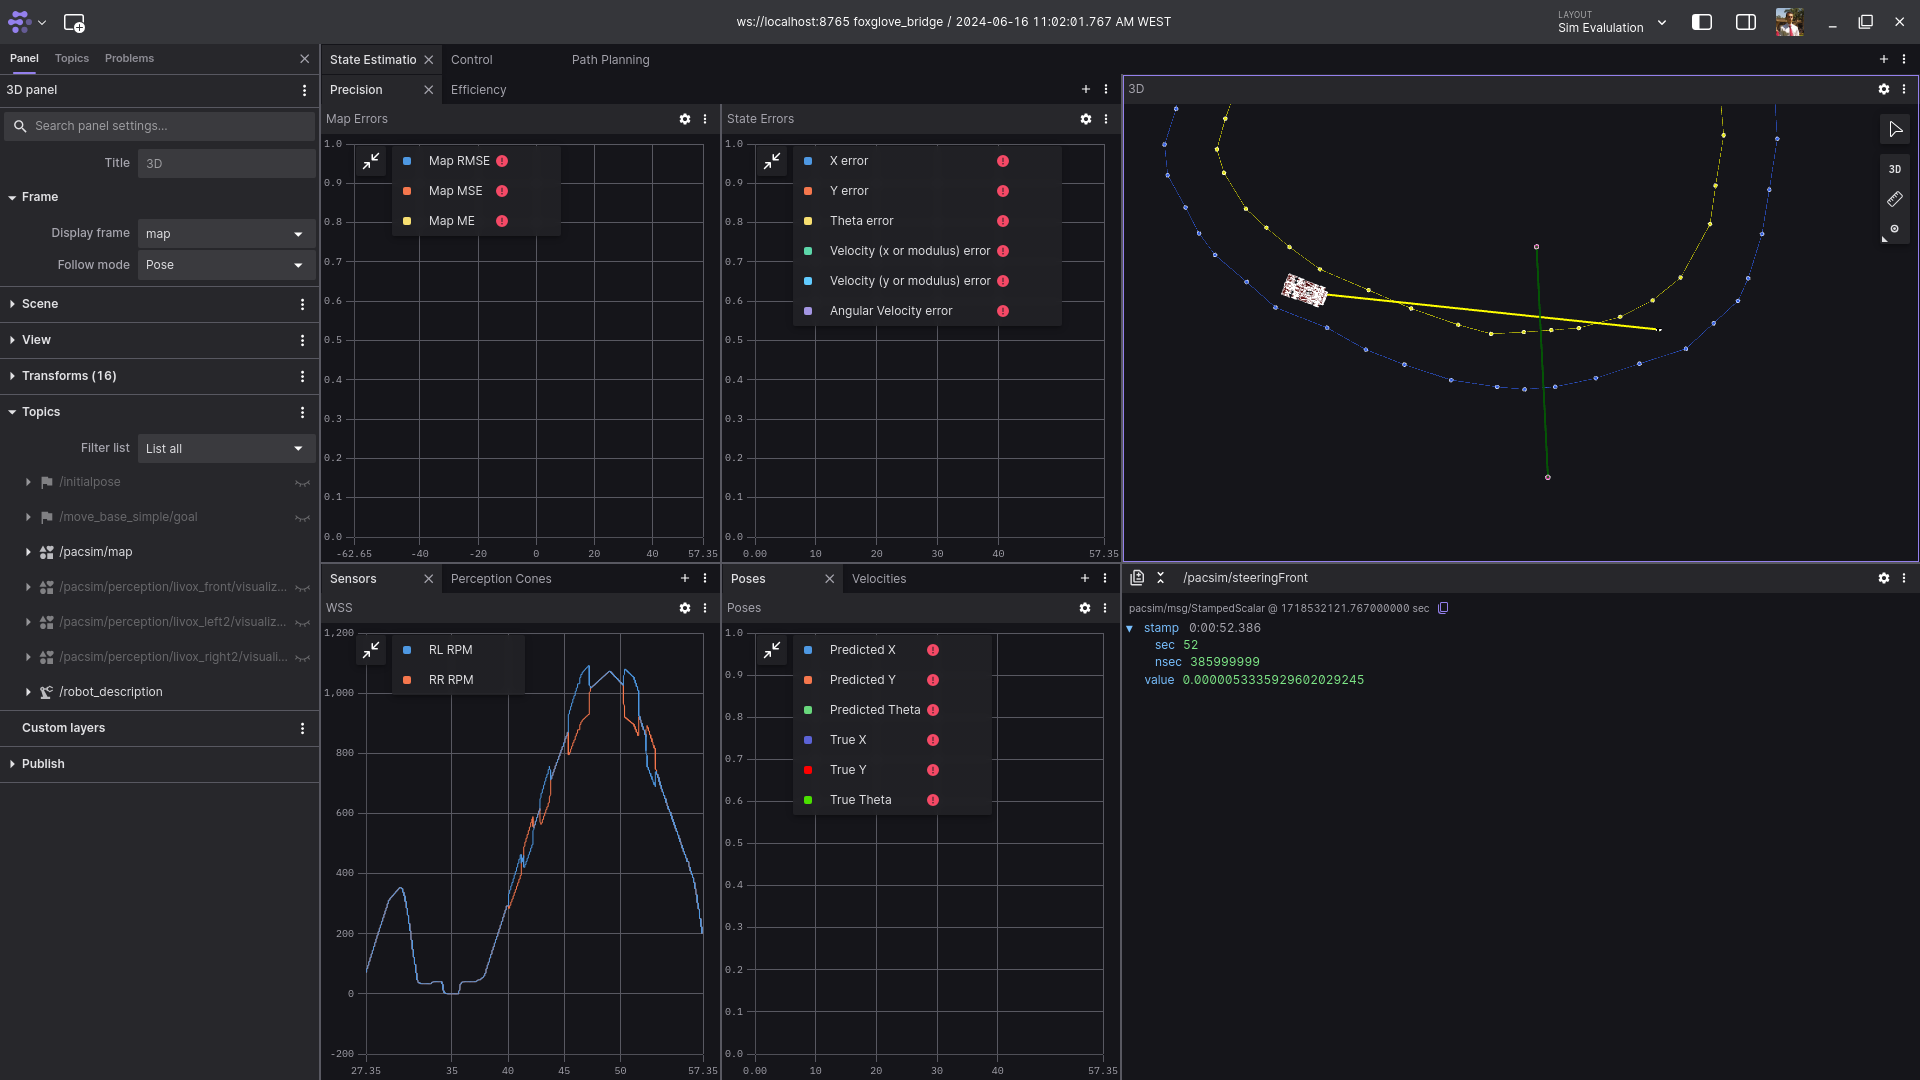The height and width of the screenshot is (1080, 1920).
Task: Toggle the 3D camera mode button
Action: (x=1895, y=169)
